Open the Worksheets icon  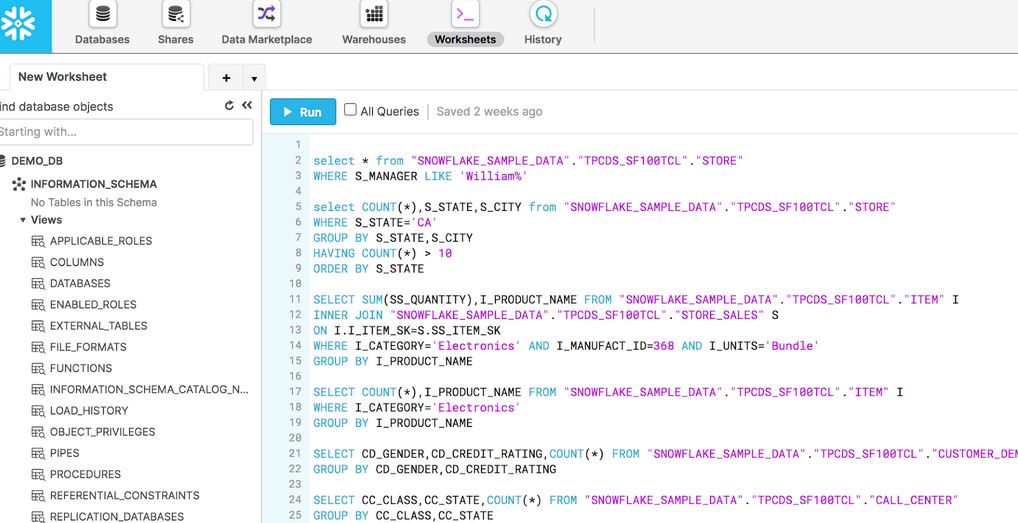466,14
